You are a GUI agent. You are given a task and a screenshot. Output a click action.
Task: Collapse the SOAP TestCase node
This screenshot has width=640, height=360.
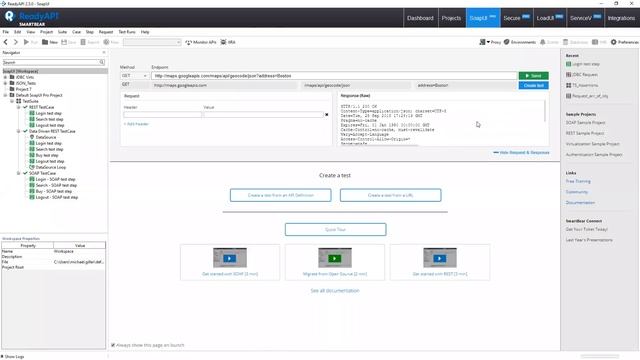[18, 173]
